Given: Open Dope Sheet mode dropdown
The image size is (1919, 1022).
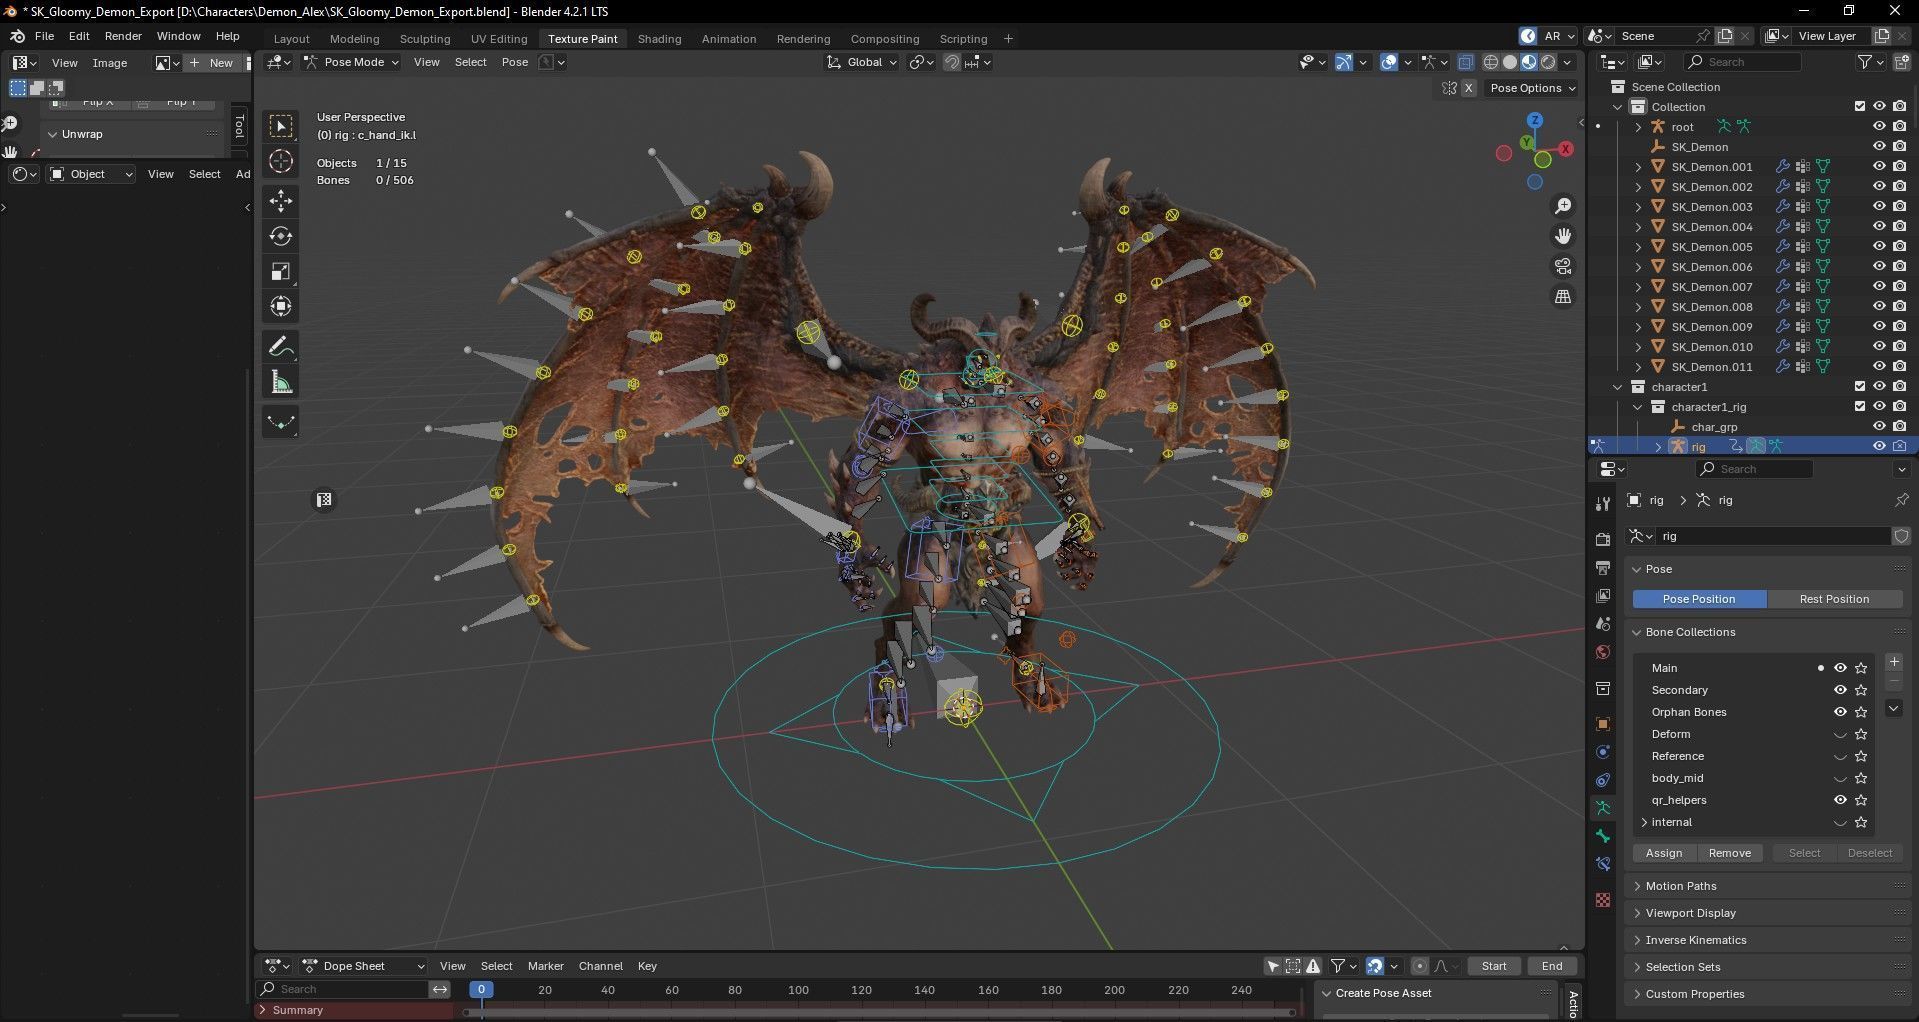Looking at the screenshot, I should (364, 966).
